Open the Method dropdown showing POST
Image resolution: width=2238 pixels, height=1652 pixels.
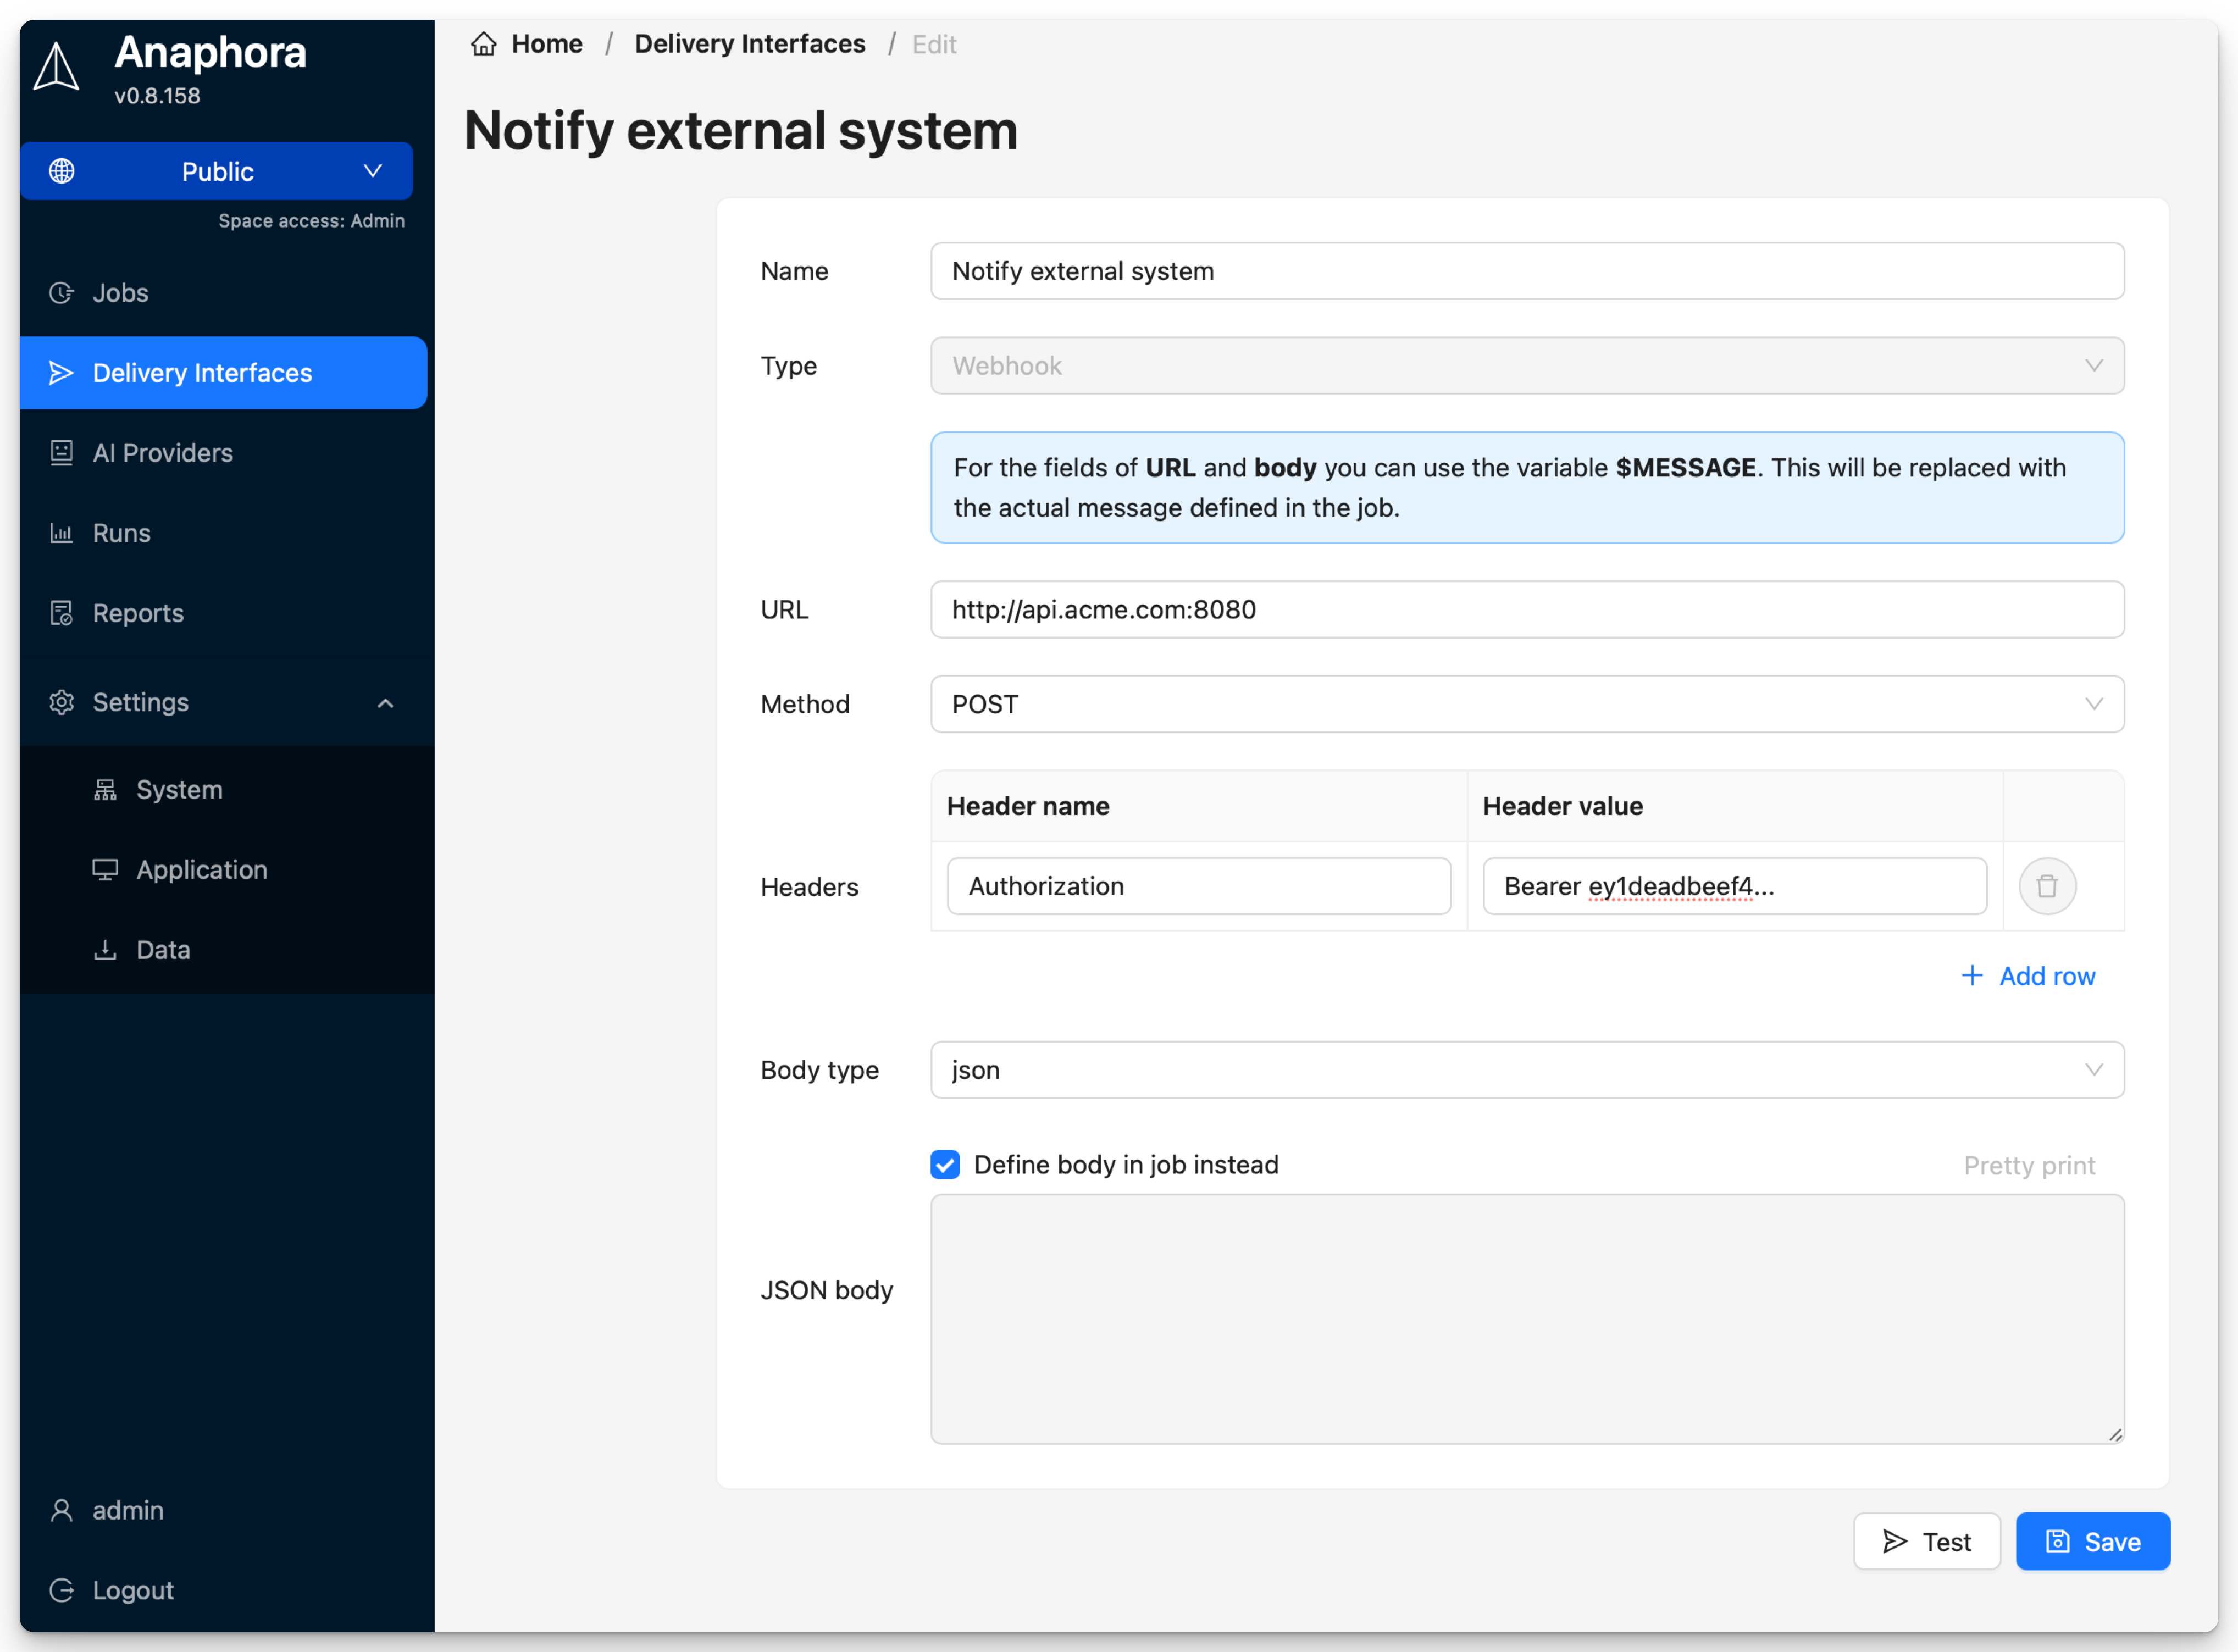1527,704
